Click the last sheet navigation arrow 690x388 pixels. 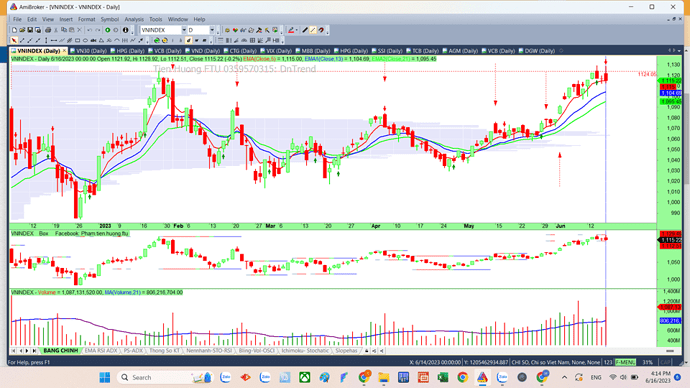pyautogui.click(x=34, y=351)
